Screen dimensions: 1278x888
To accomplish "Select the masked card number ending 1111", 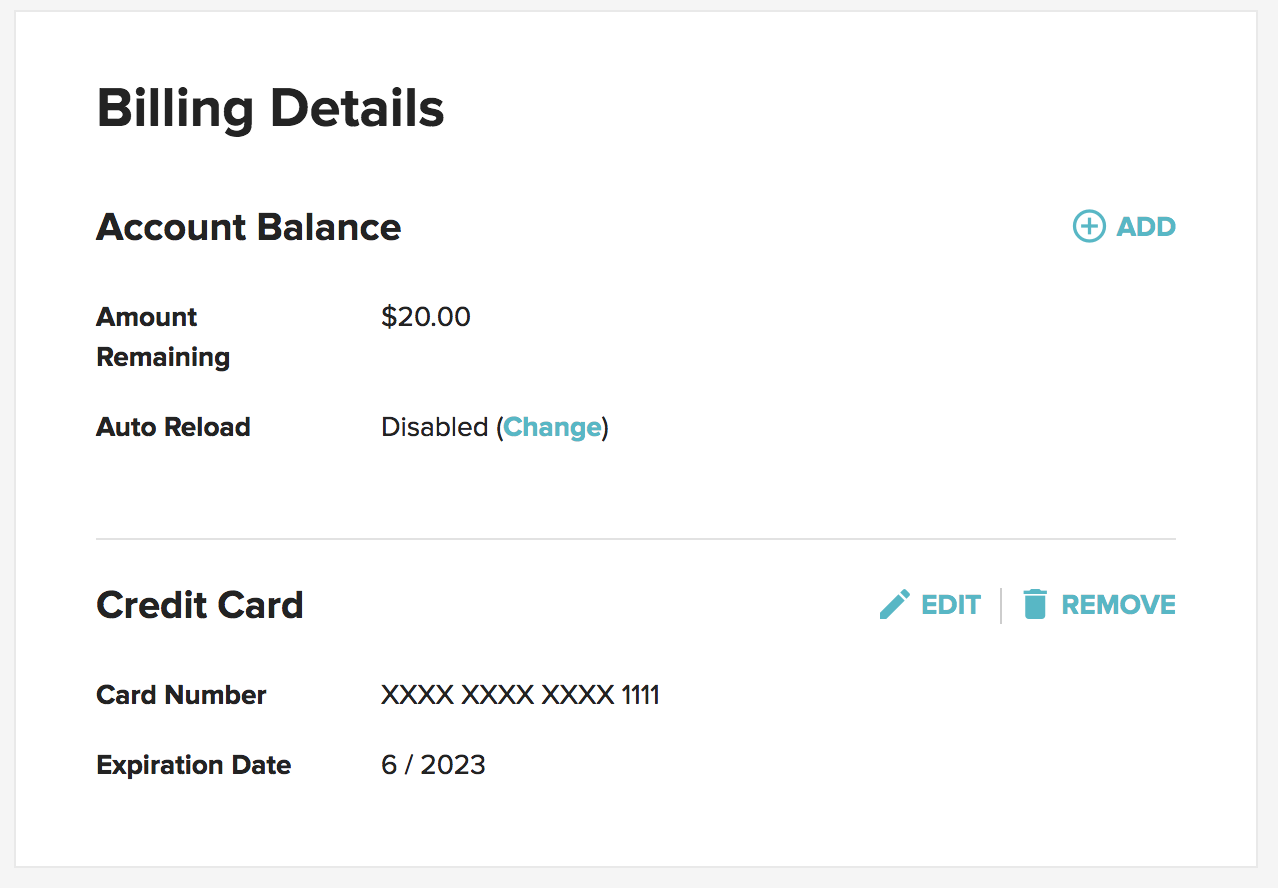I will coord(520,696).
